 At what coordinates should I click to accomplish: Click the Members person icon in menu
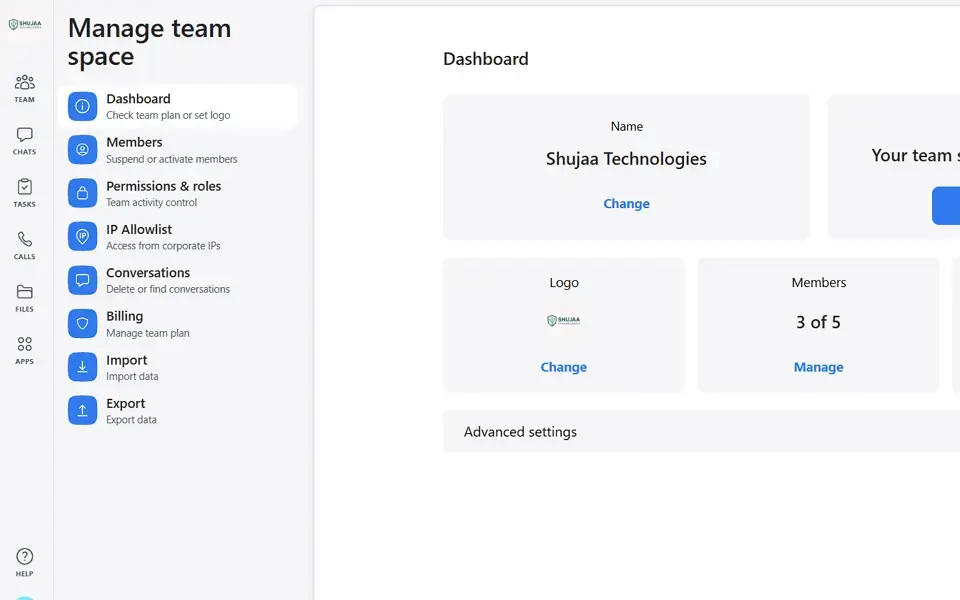point(83,150)
